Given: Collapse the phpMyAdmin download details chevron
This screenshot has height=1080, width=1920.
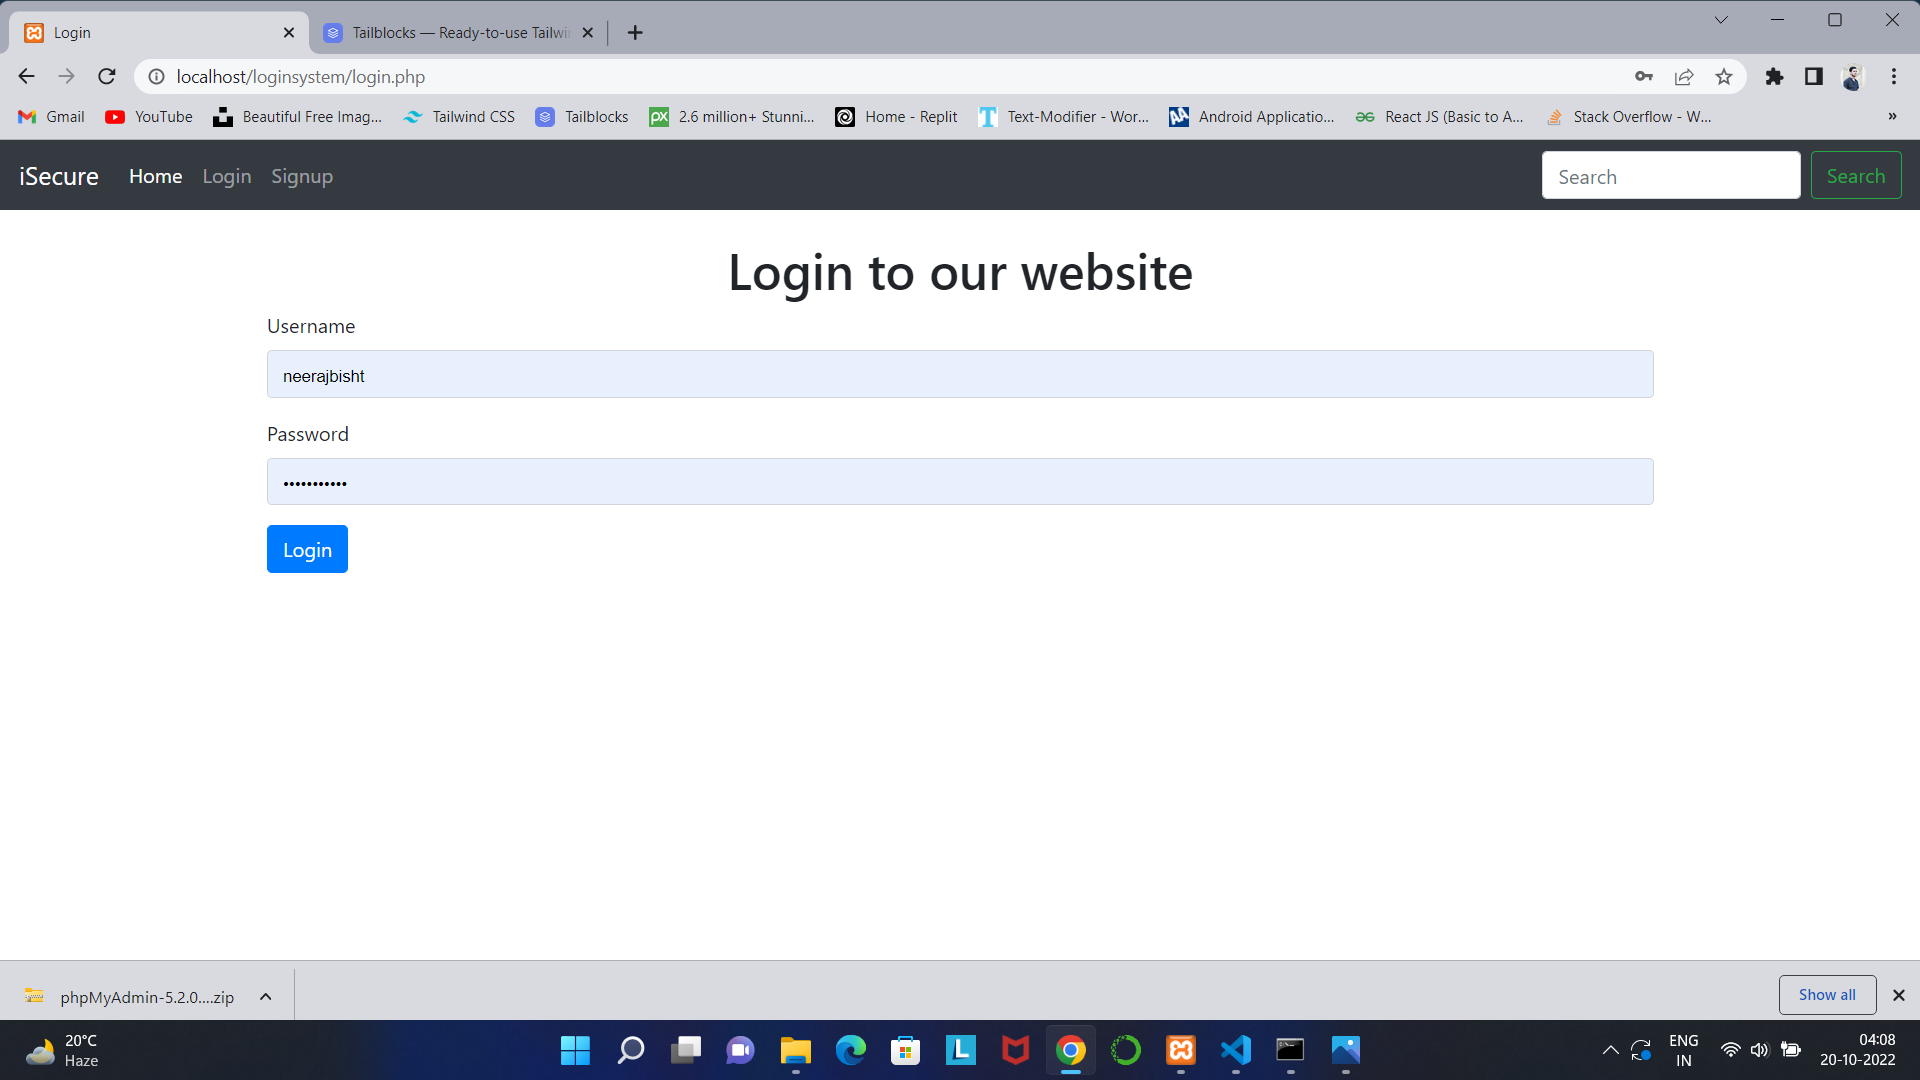Looking at the screenshot, I should (x=265, y=996).
